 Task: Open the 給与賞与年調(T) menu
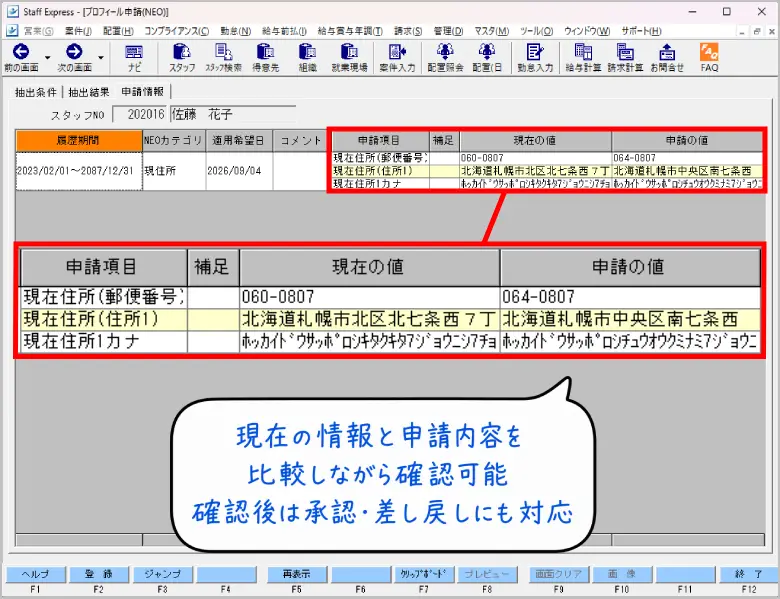coord(350,31)
